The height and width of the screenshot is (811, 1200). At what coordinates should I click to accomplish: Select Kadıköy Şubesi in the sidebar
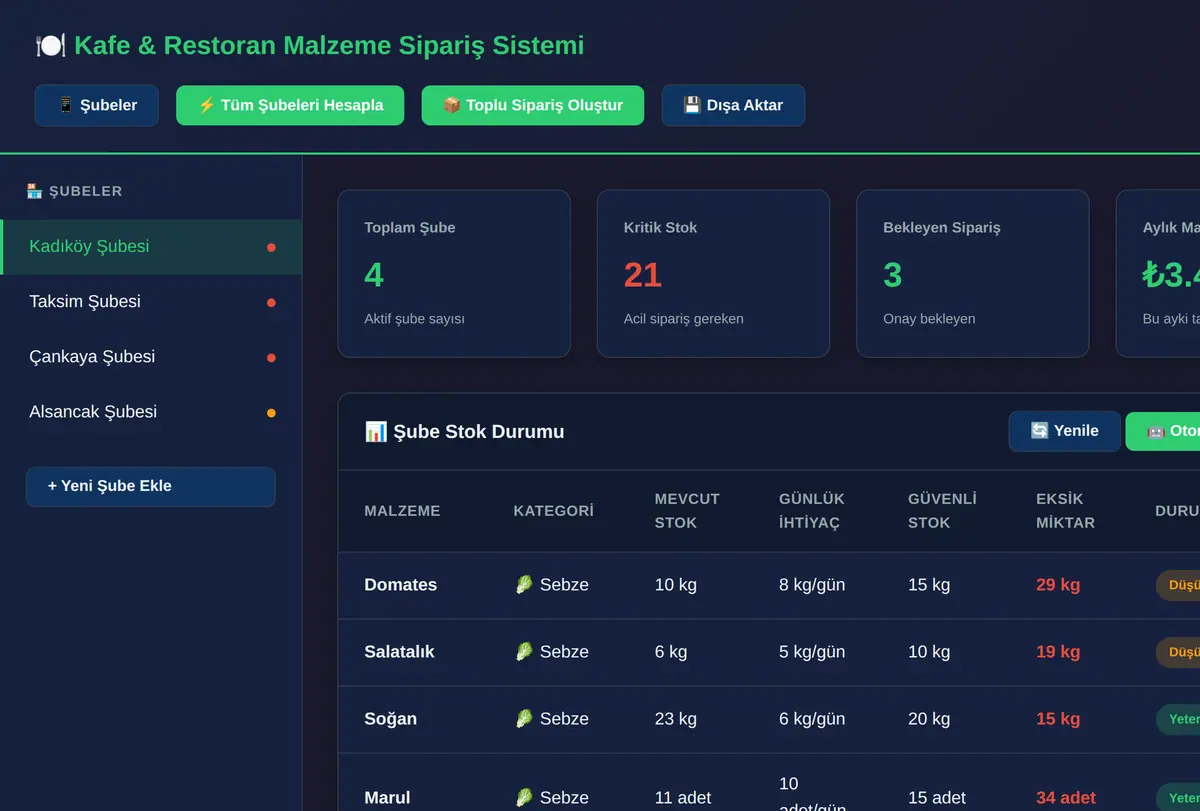pos(151,247)
